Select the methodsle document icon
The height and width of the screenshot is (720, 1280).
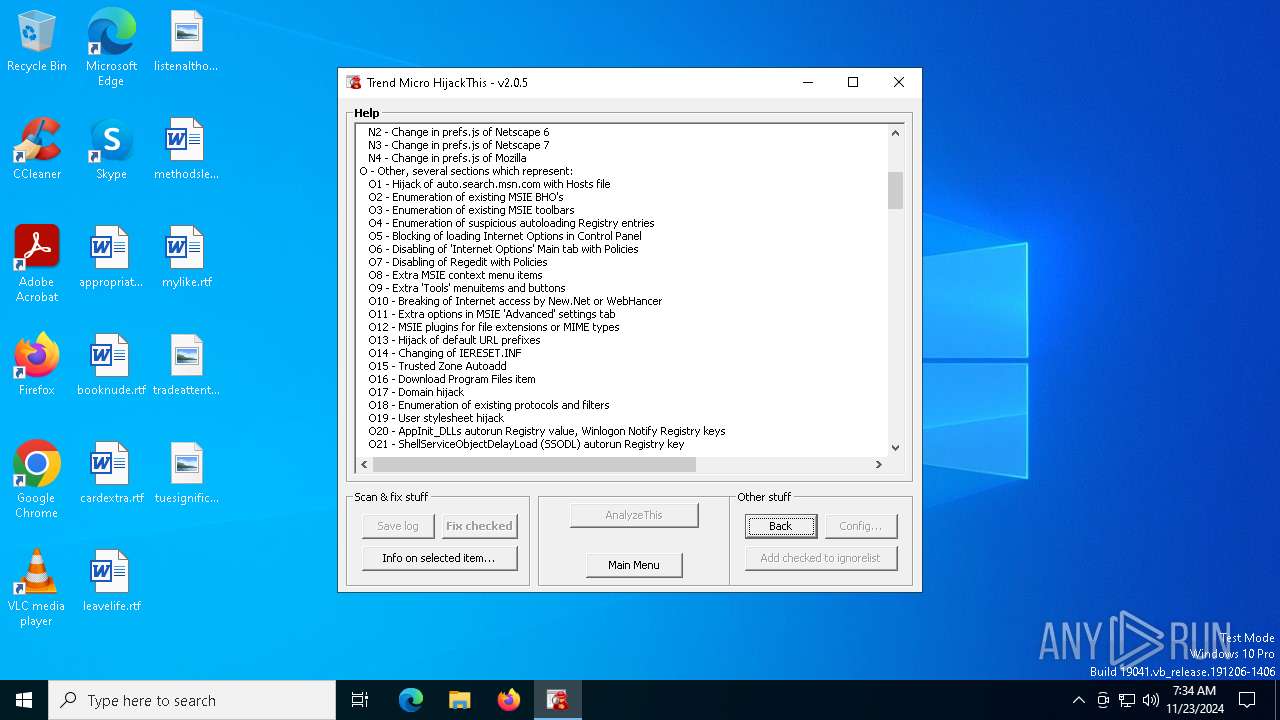click(x=186, y=150)
